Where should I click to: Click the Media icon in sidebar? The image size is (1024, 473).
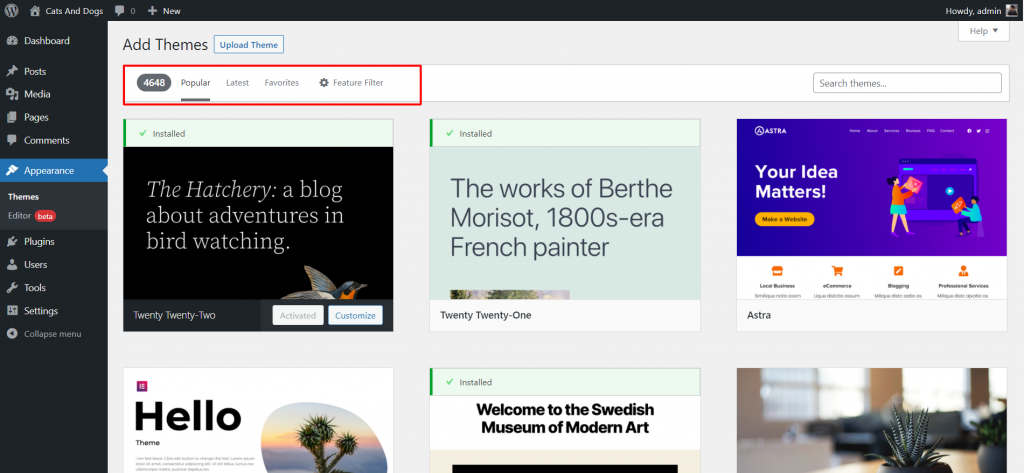pyautogui.click(x=12, y=94)
